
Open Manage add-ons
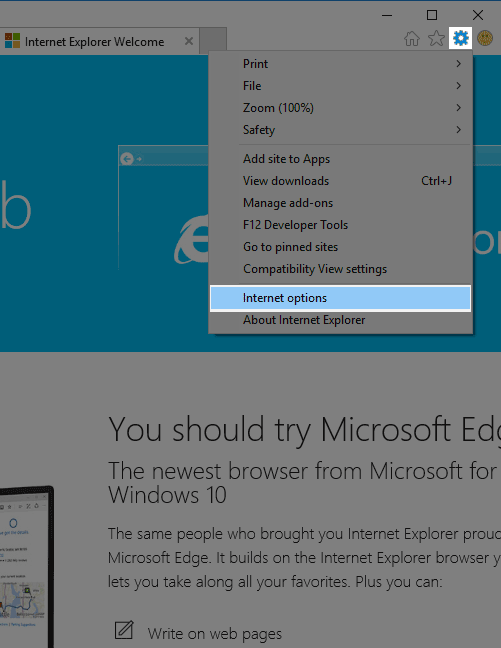pos(341,203)
